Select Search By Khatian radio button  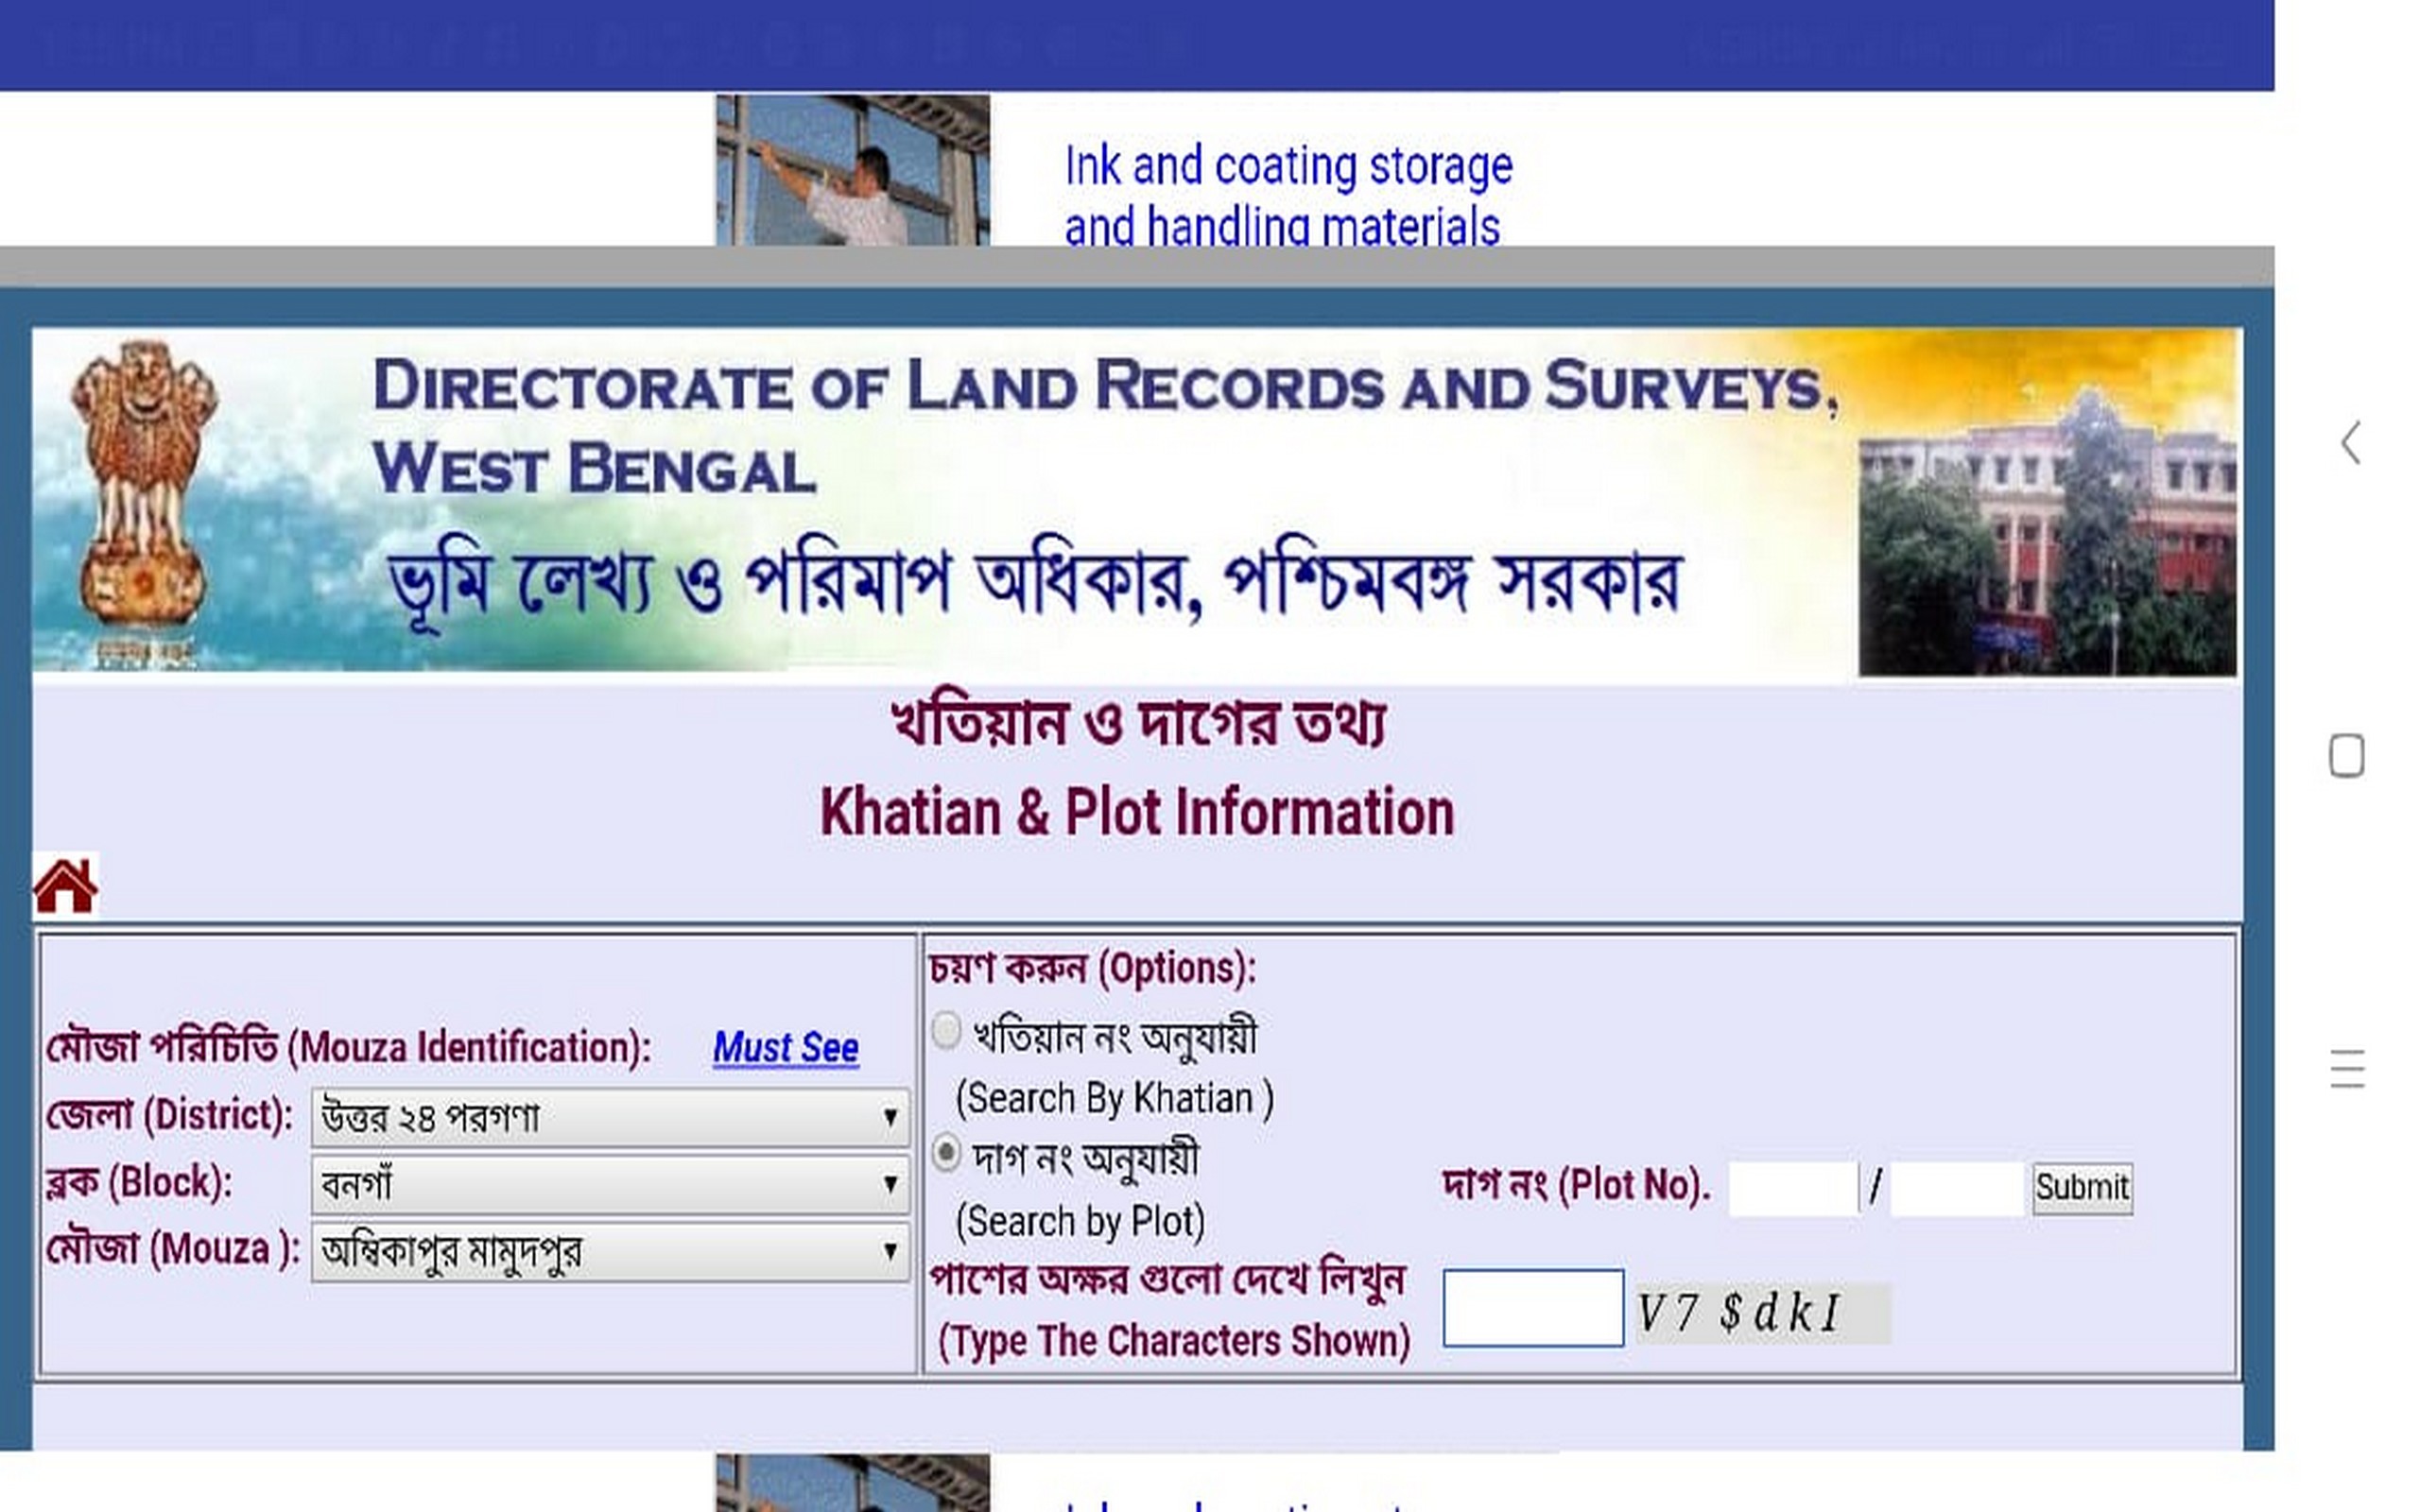946,1030
